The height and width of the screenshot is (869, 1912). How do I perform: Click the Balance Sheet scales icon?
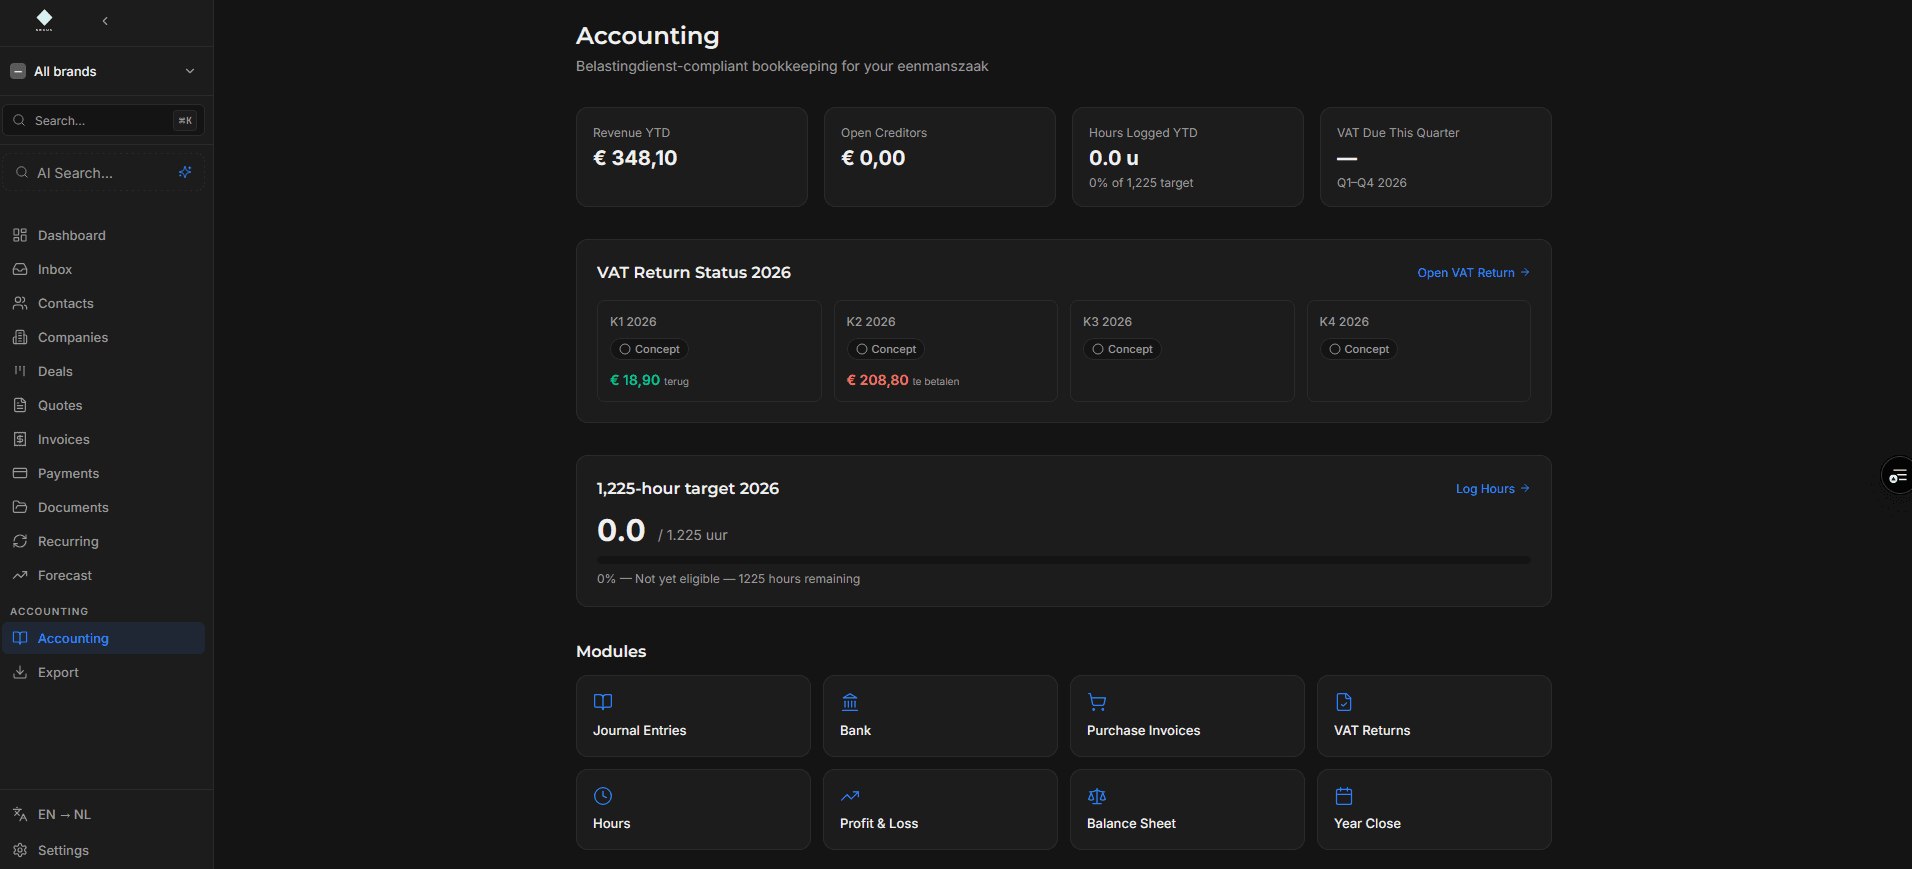coord(1097,796)
